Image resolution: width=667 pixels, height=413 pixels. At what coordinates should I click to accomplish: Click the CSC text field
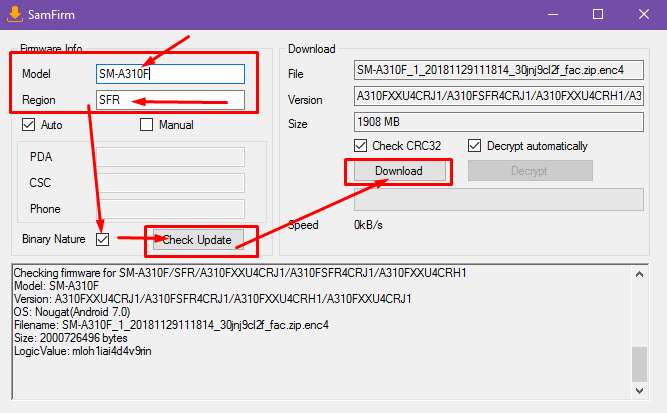pos(170,183)
